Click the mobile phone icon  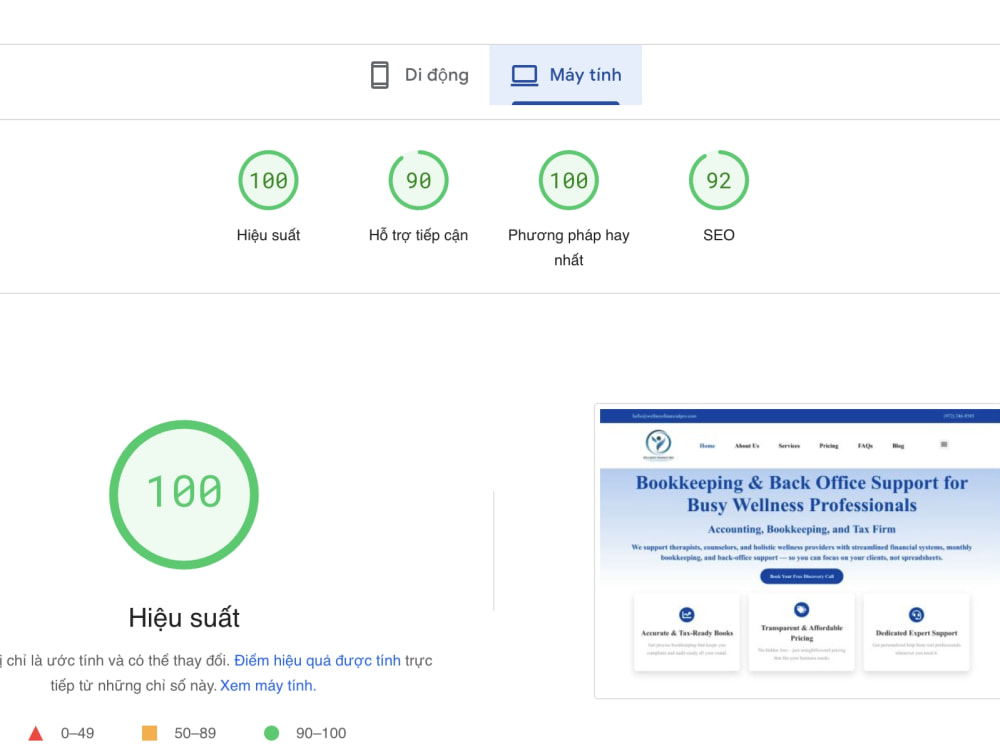coord(379,75)
